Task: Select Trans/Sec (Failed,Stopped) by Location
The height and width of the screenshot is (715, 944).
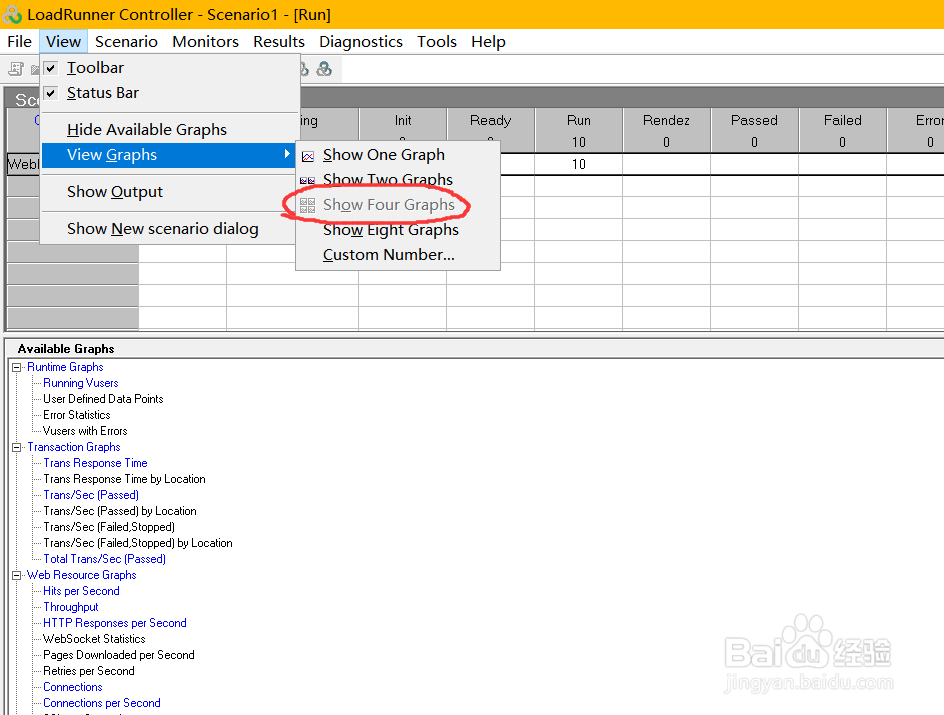Action: pyautogui.click(x=138, y=543)
